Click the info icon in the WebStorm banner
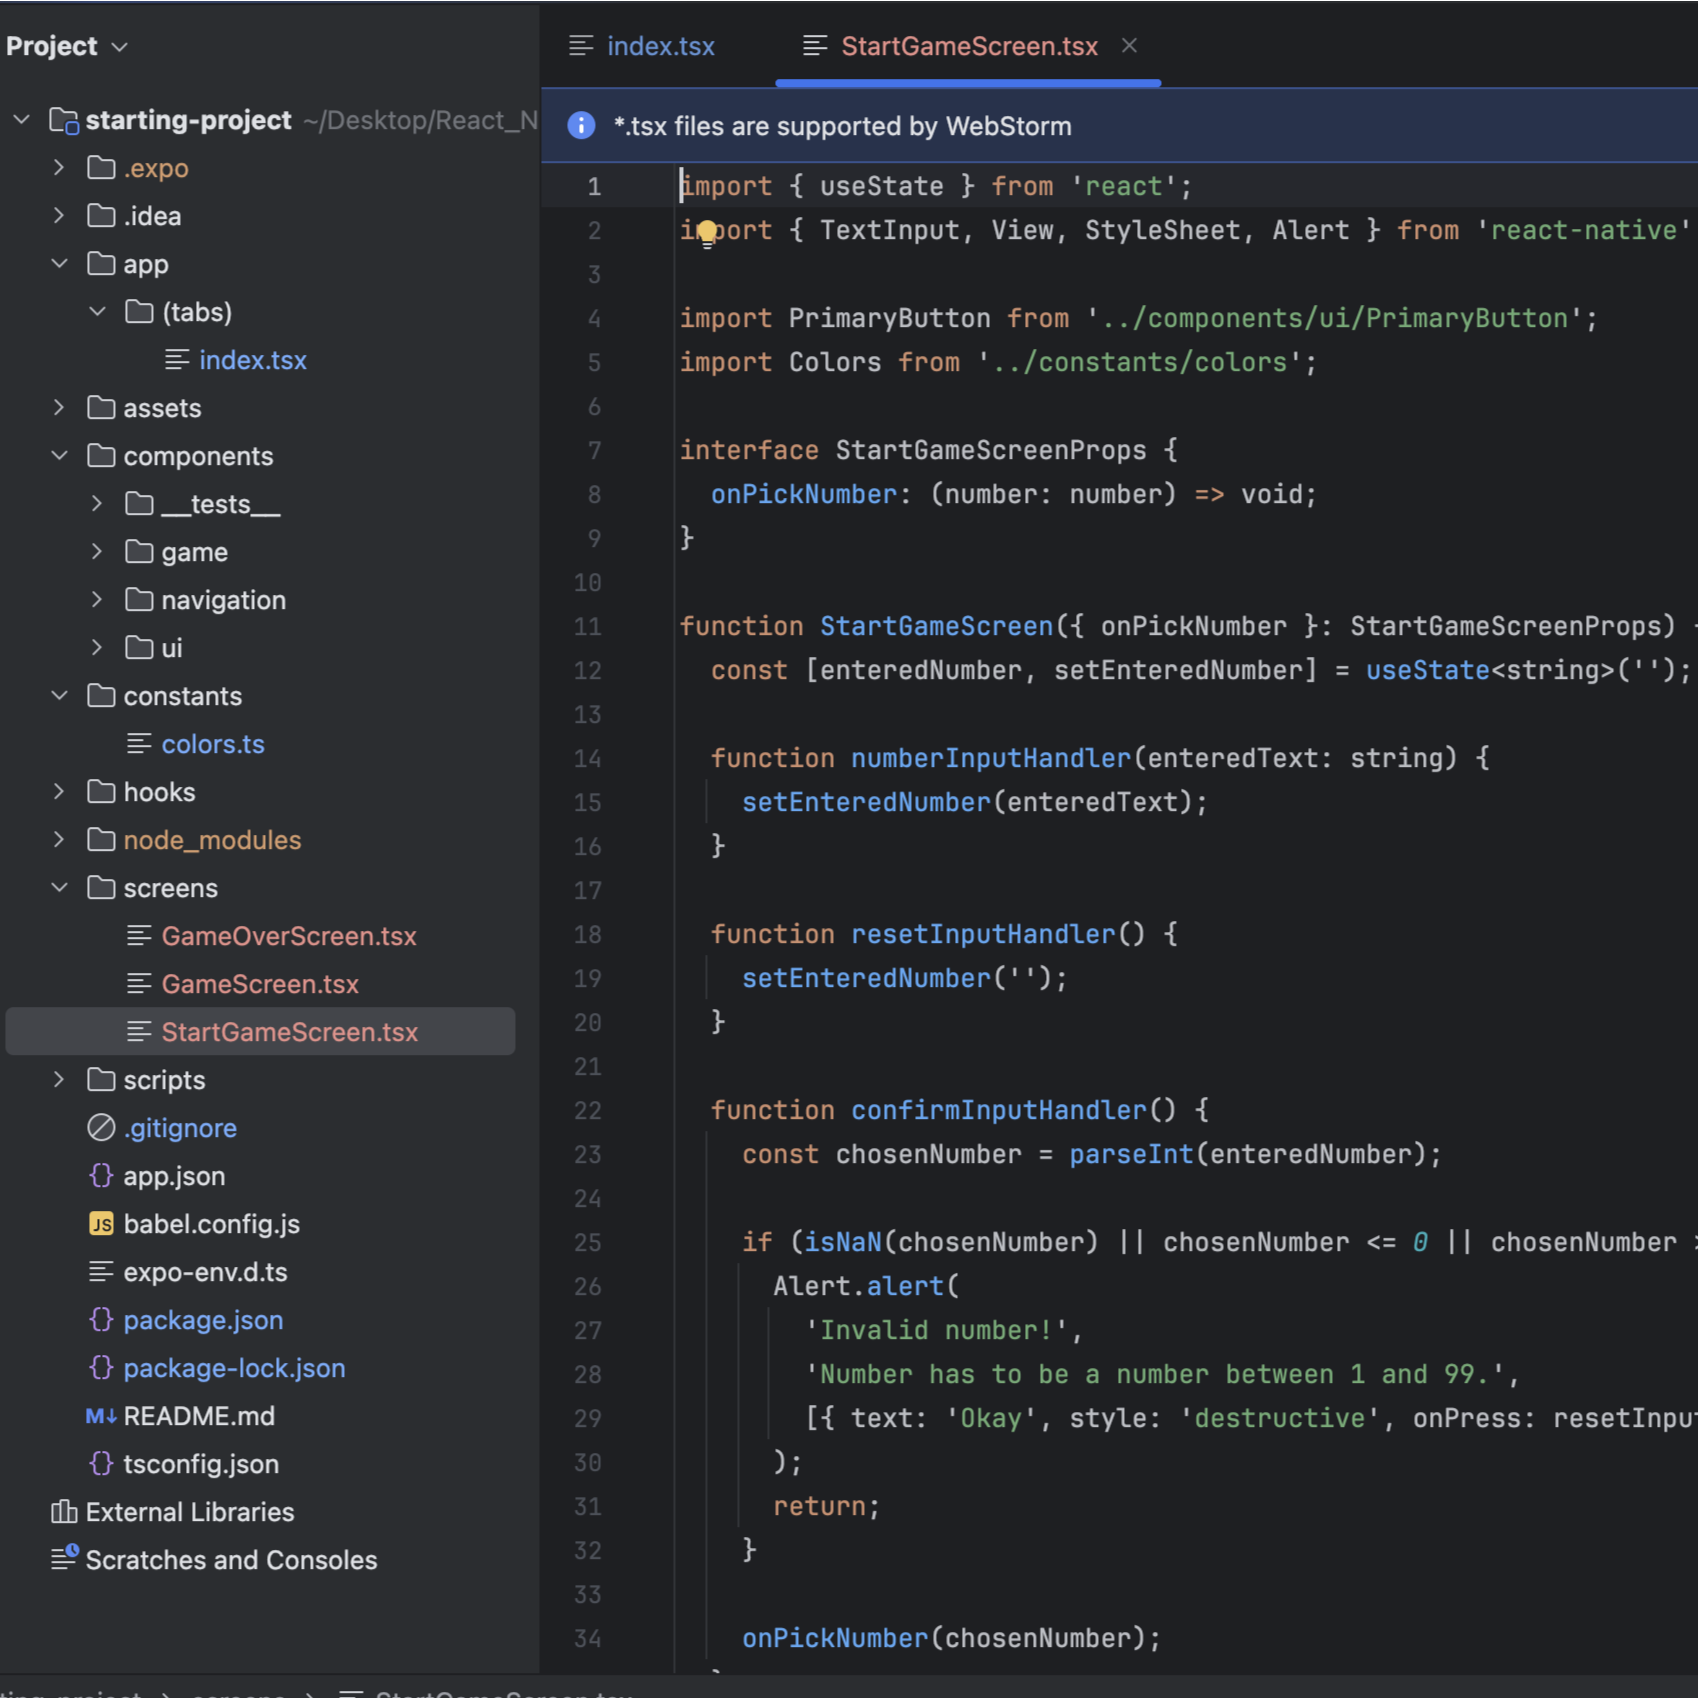 coord(581,126)
